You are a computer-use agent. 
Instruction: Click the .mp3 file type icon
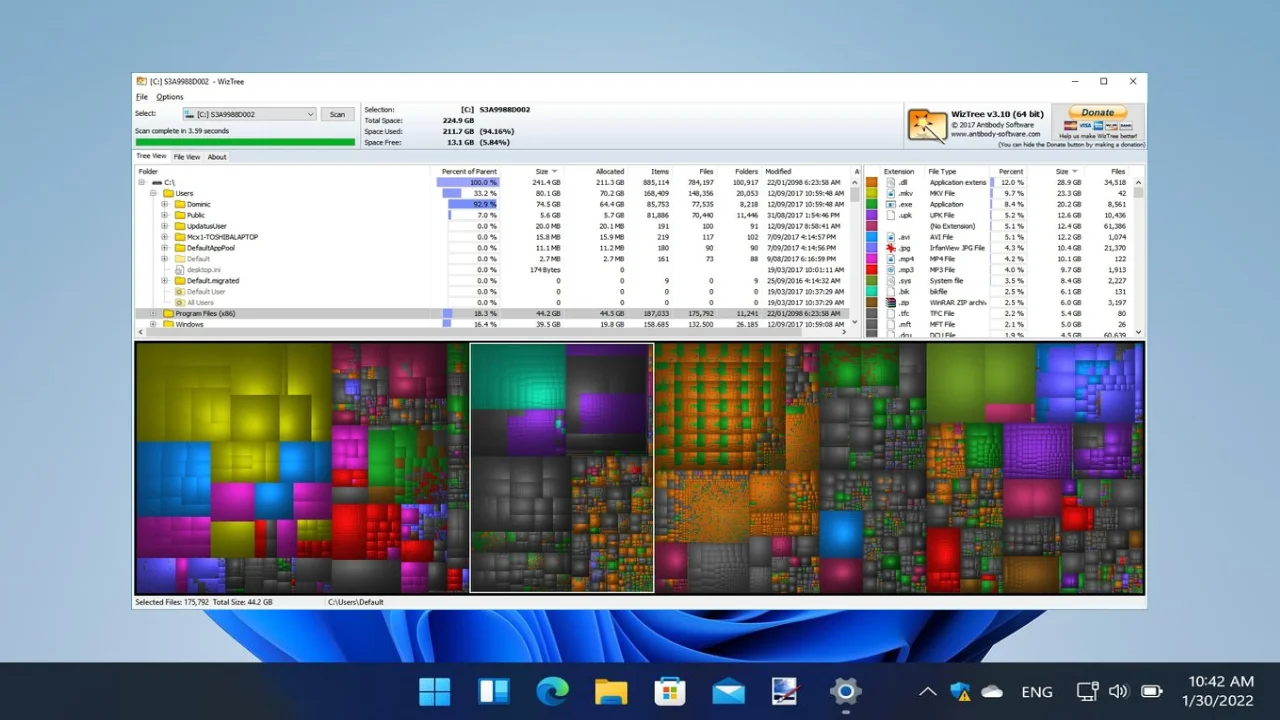click(890, 270)
